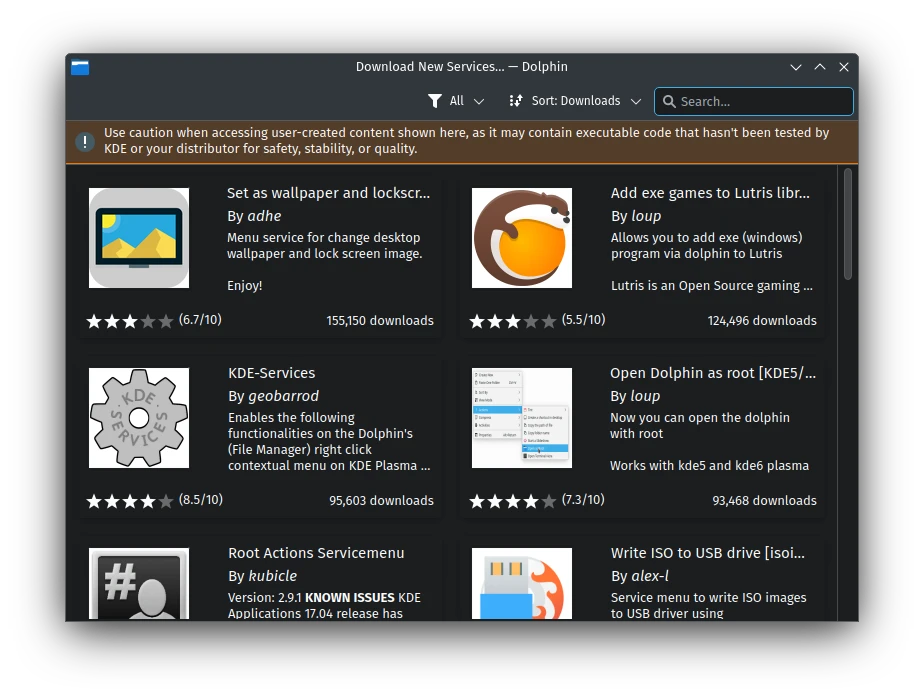Click the star rating showing 8.5/10

[x=154, y=500]
